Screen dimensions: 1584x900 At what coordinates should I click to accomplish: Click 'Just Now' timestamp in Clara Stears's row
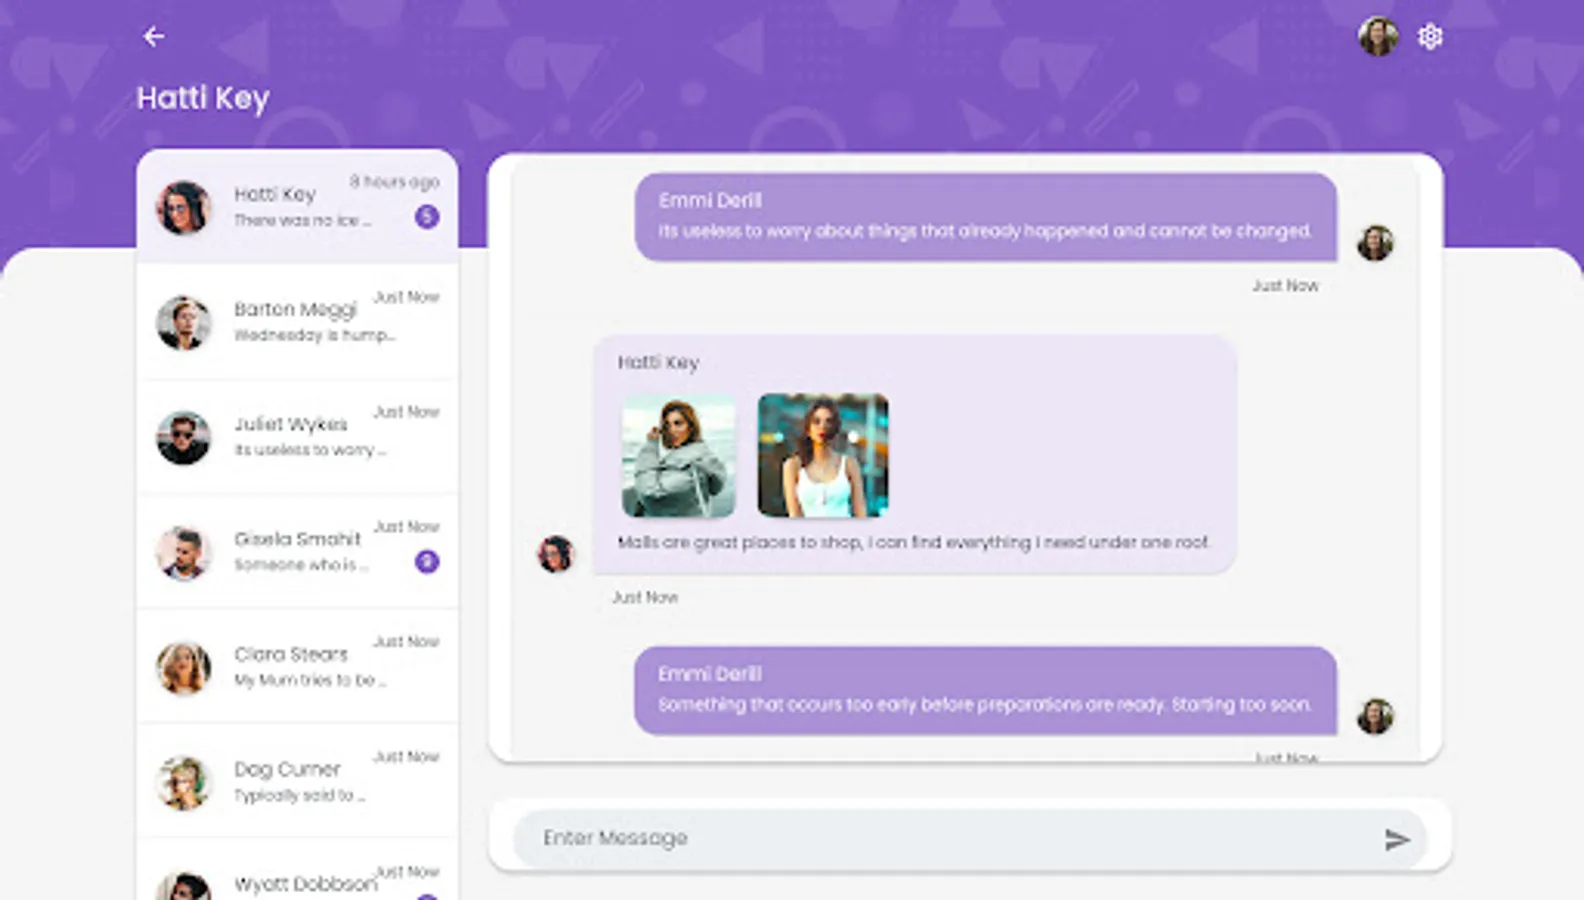point(406,642)
